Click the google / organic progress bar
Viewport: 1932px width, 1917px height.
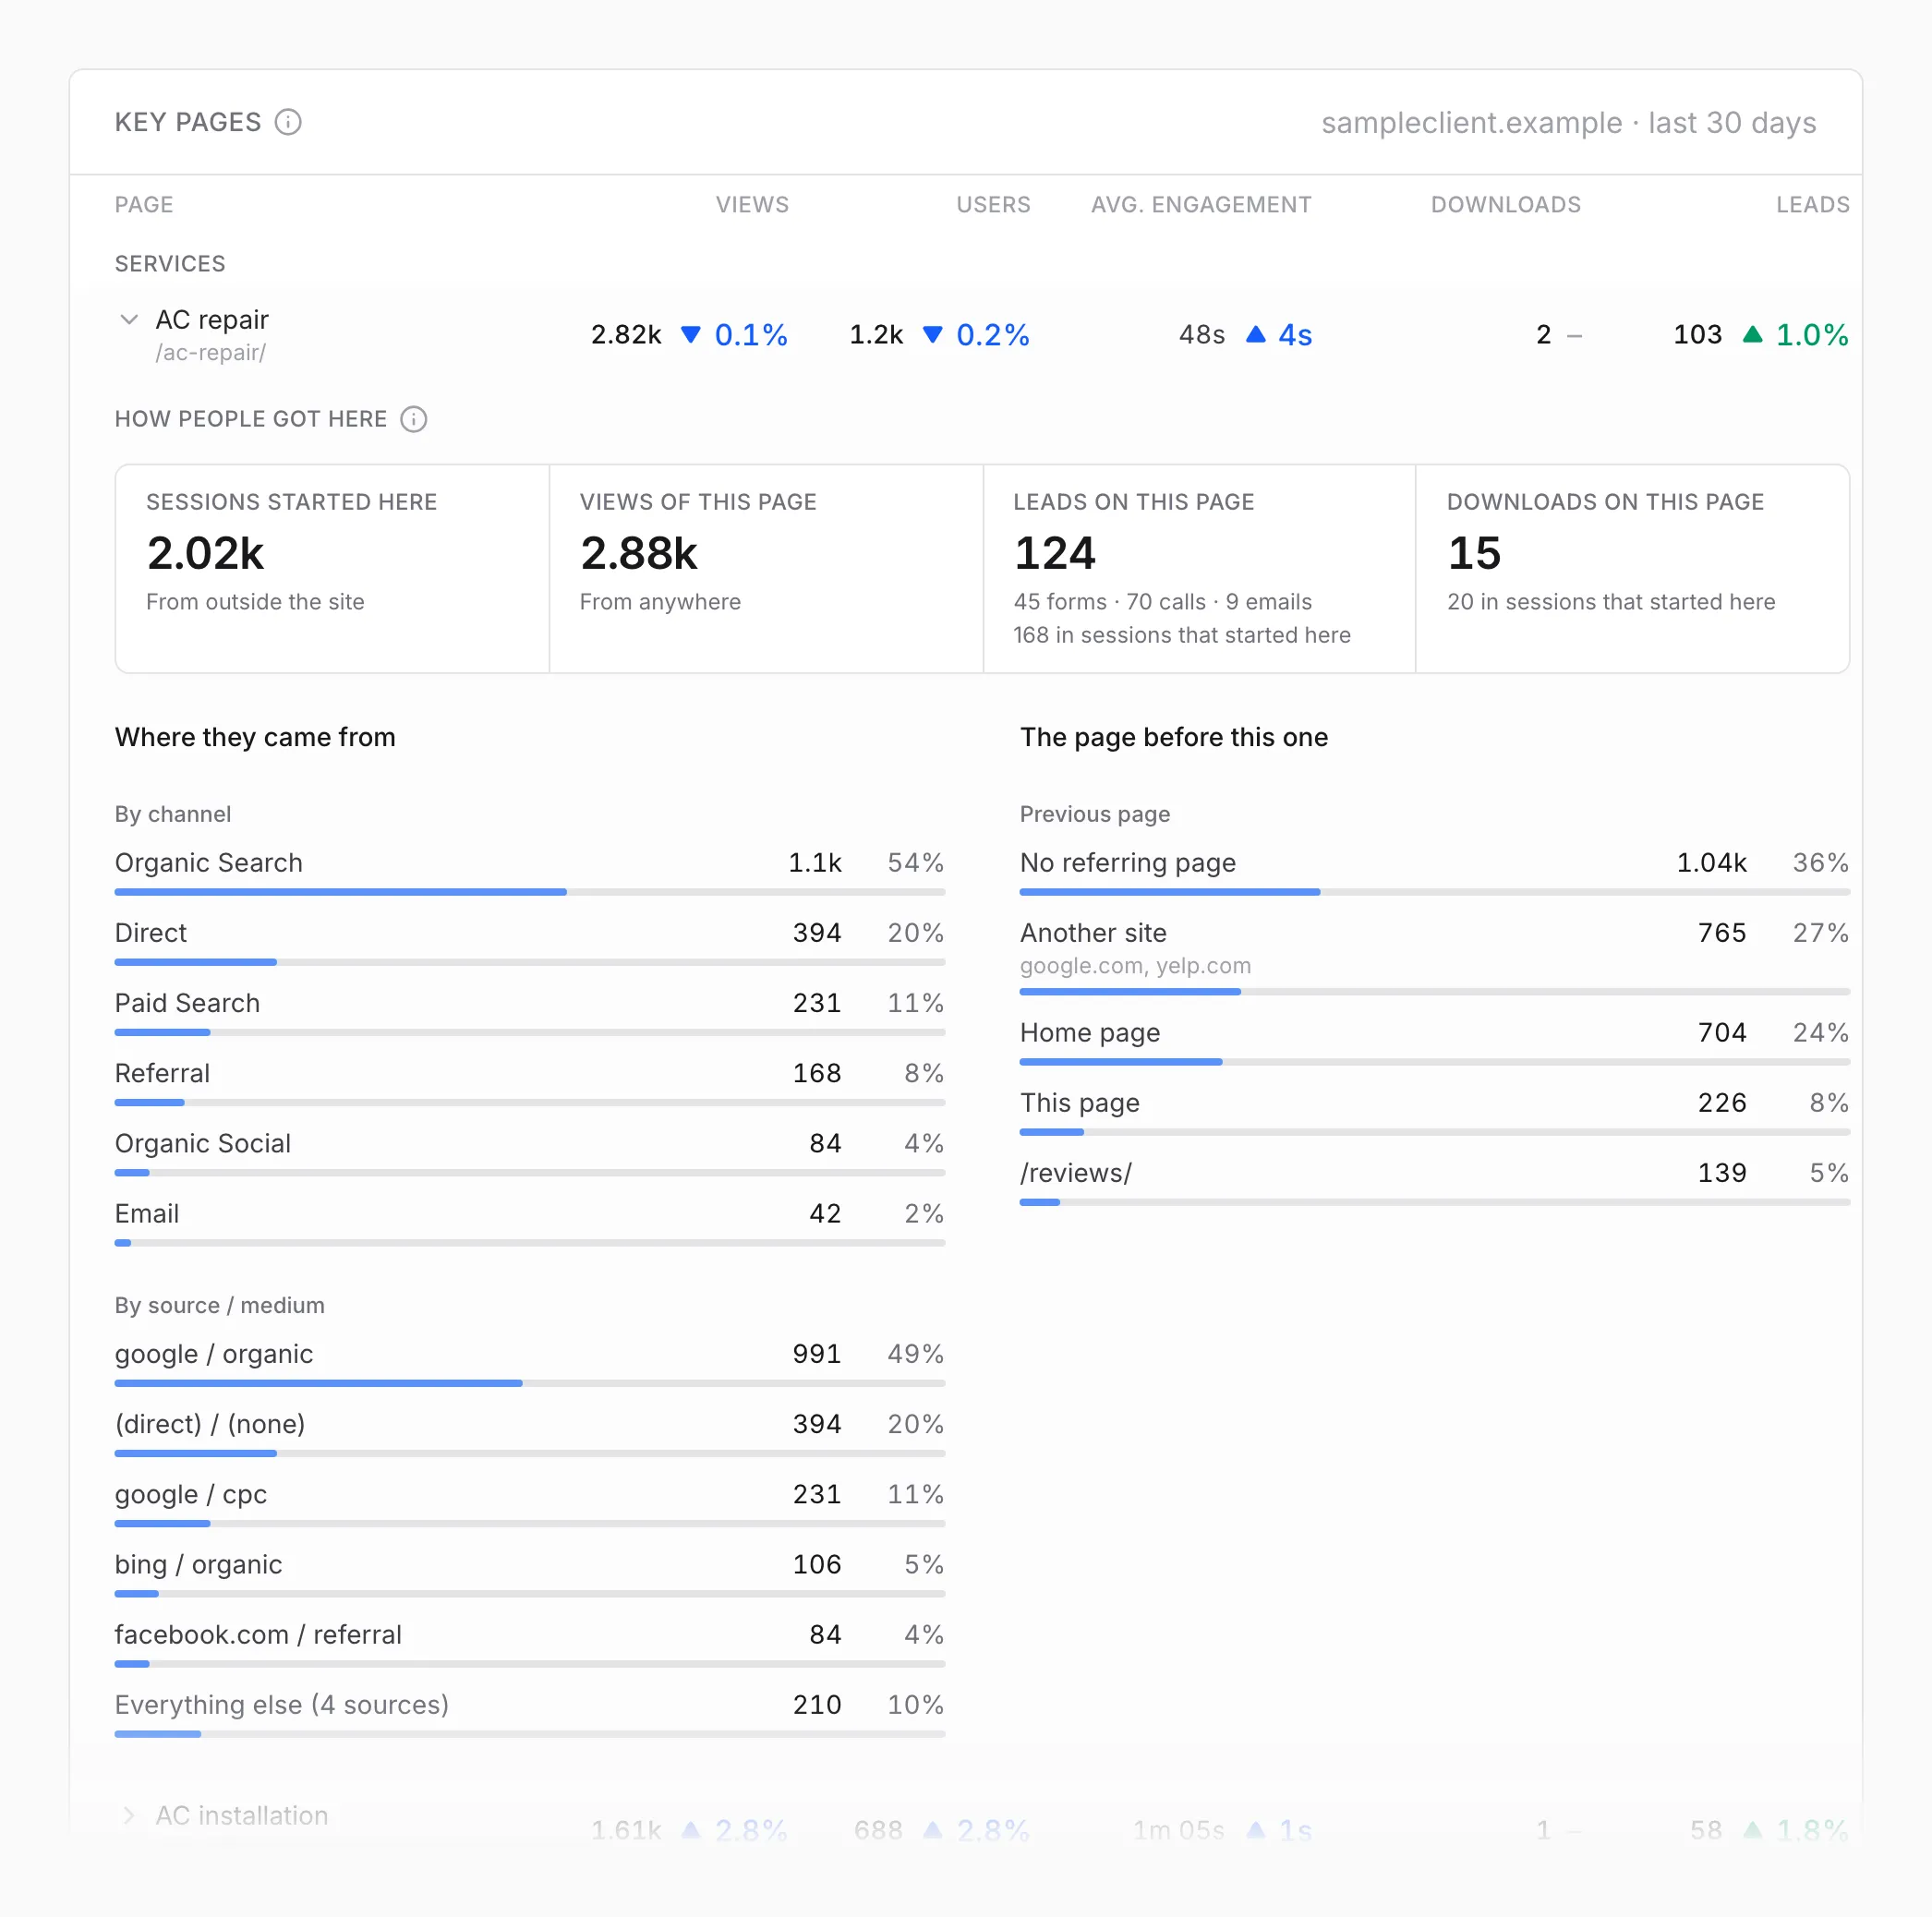tap(530, 1383)
